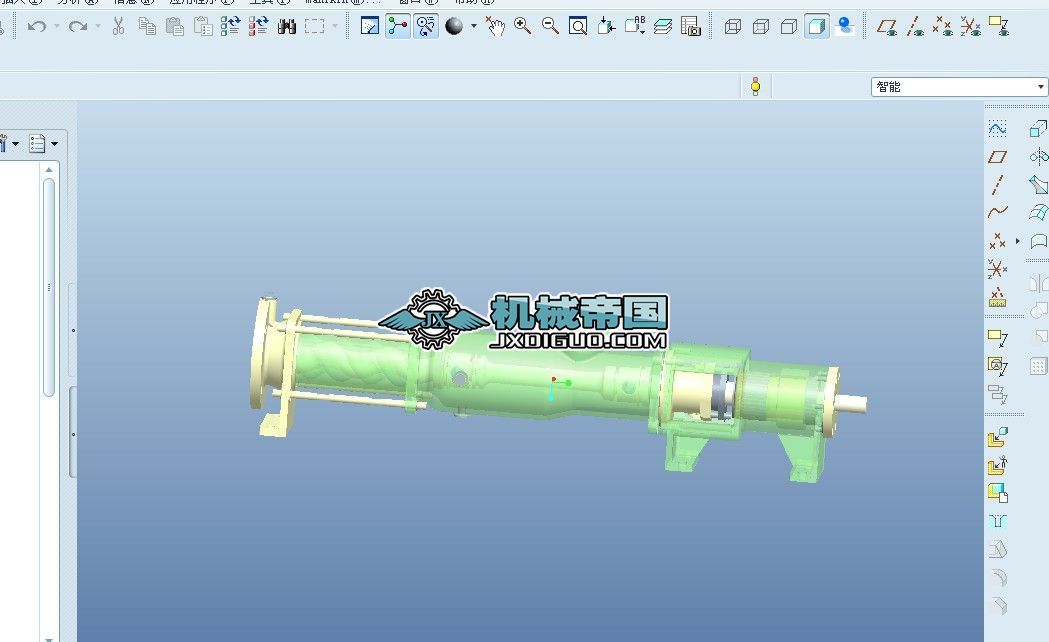Open Regeneration Manager
The image size is (1049, 642).
[x=258, y=26]
